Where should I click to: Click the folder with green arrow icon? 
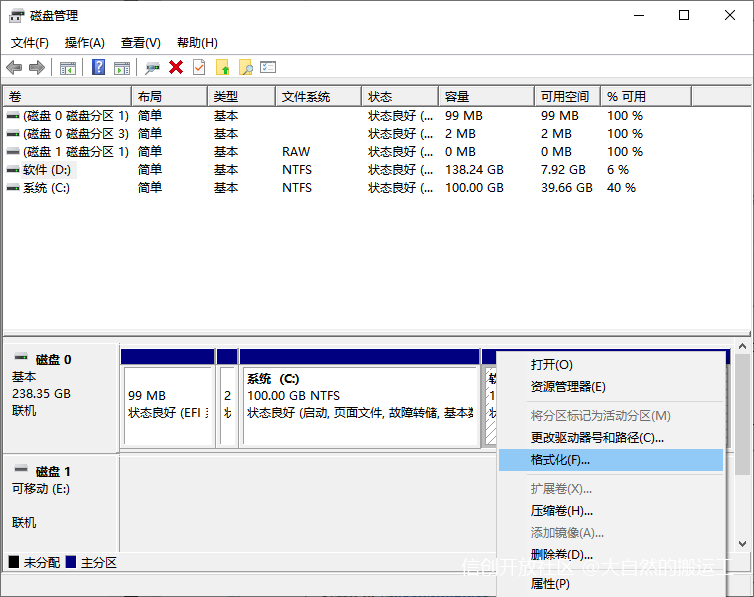coord(223,68)
